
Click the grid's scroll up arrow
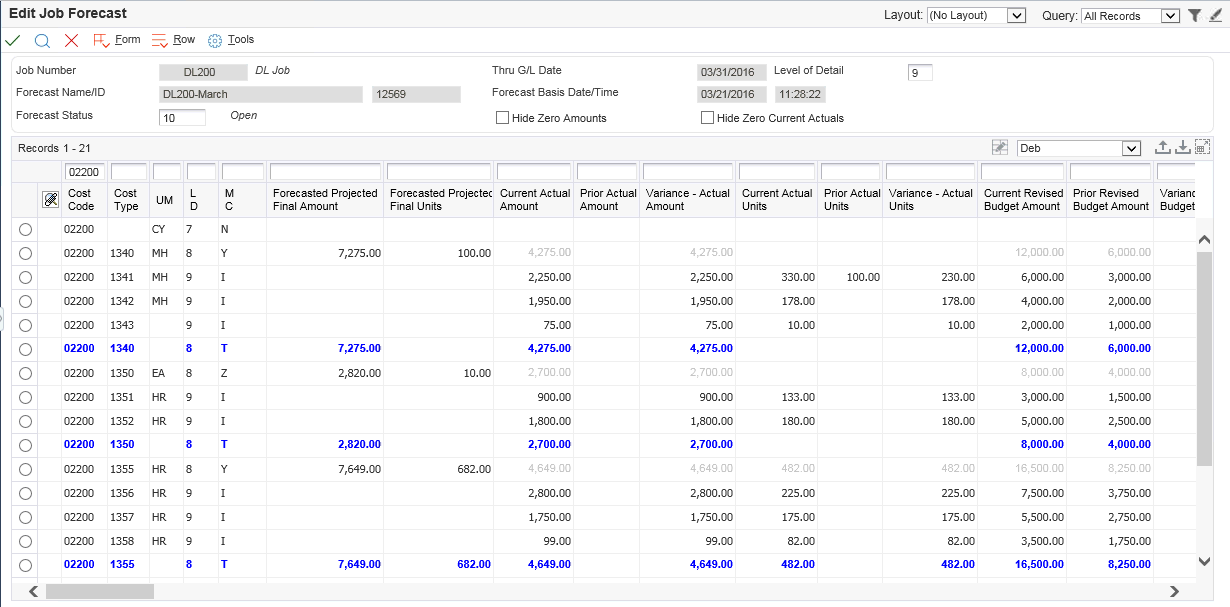click(x=1204, y=241)
